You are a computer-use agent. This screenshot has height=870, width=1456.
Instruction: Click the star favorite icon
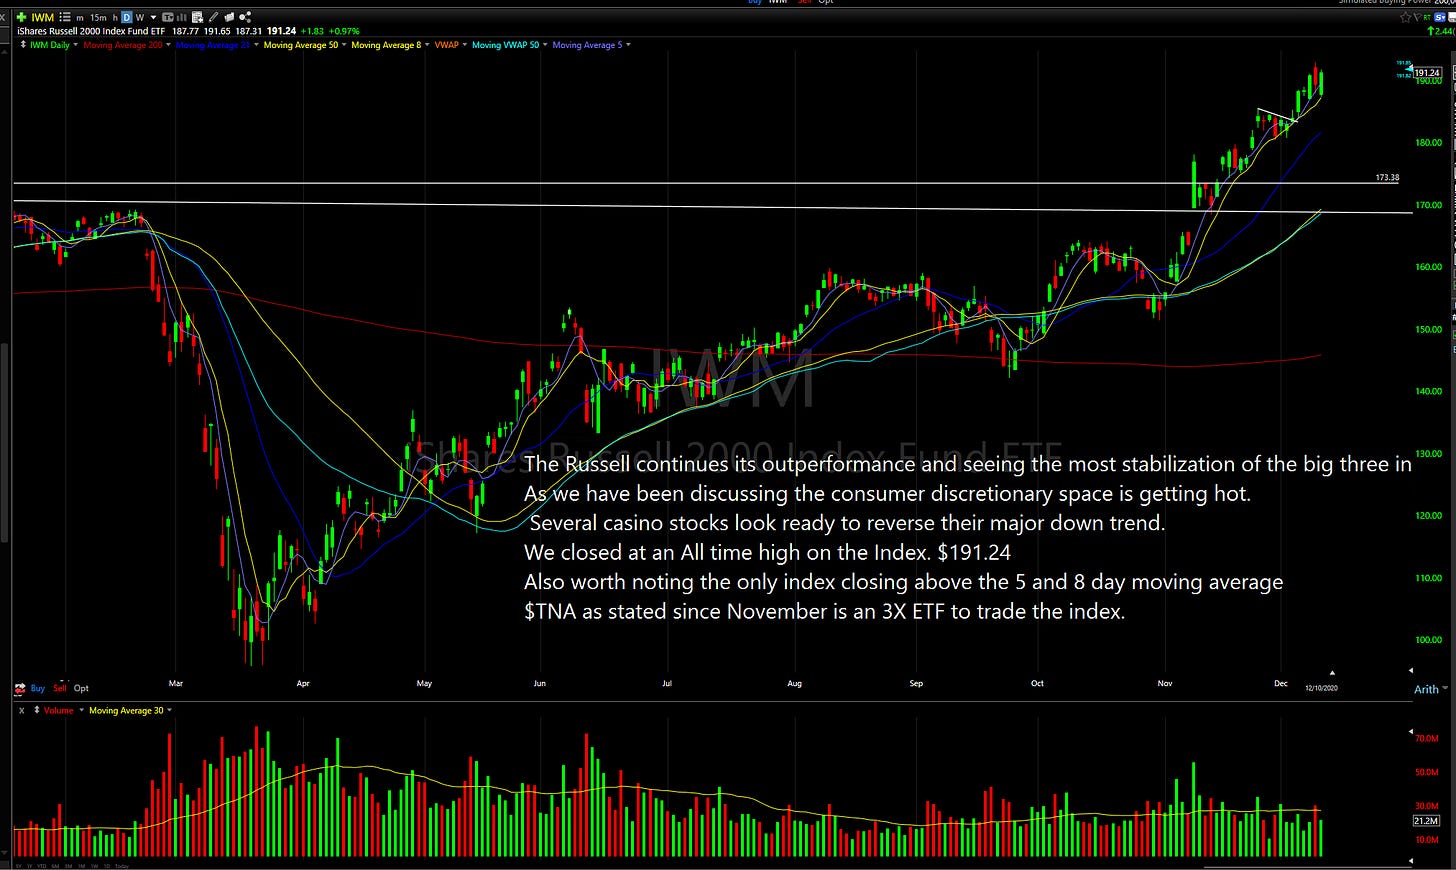tap(1406, 17)
